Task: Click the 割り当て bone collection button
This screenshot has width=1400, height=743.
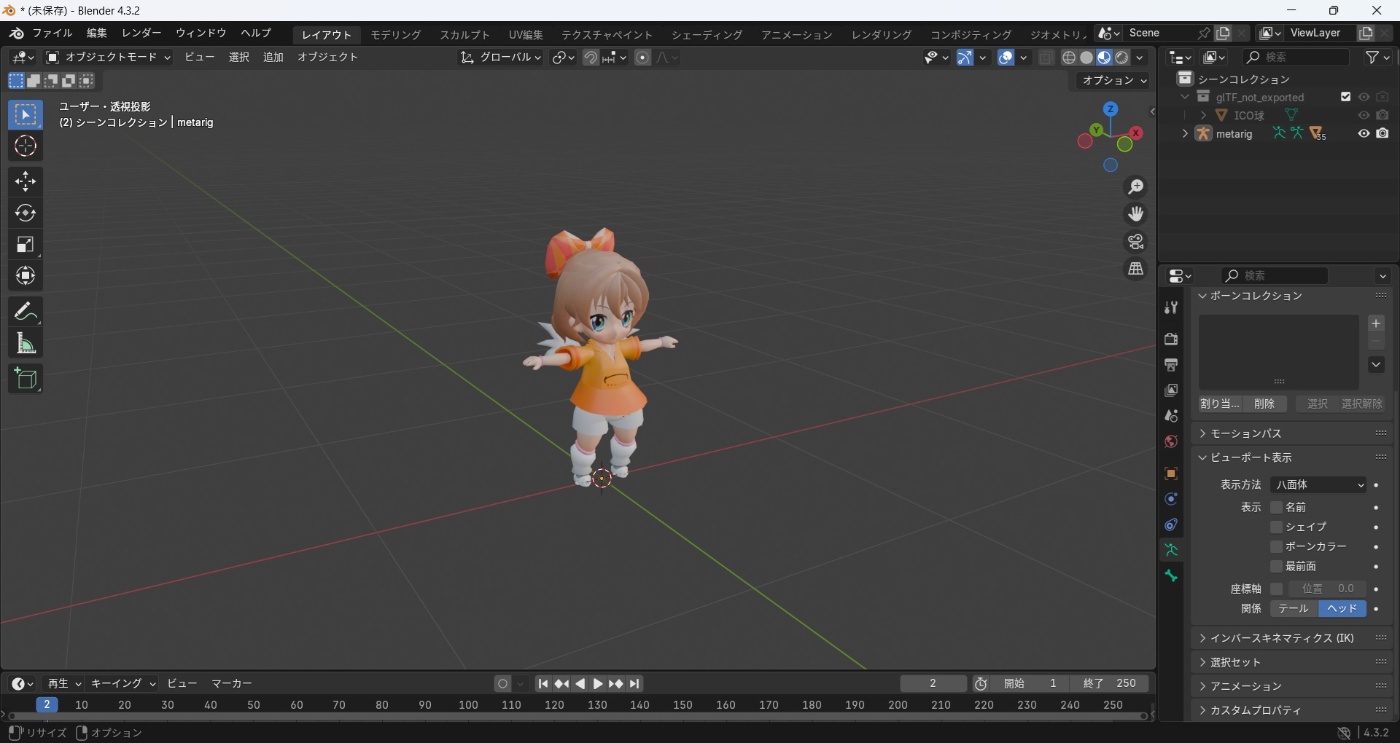Action: point(1220,404)
